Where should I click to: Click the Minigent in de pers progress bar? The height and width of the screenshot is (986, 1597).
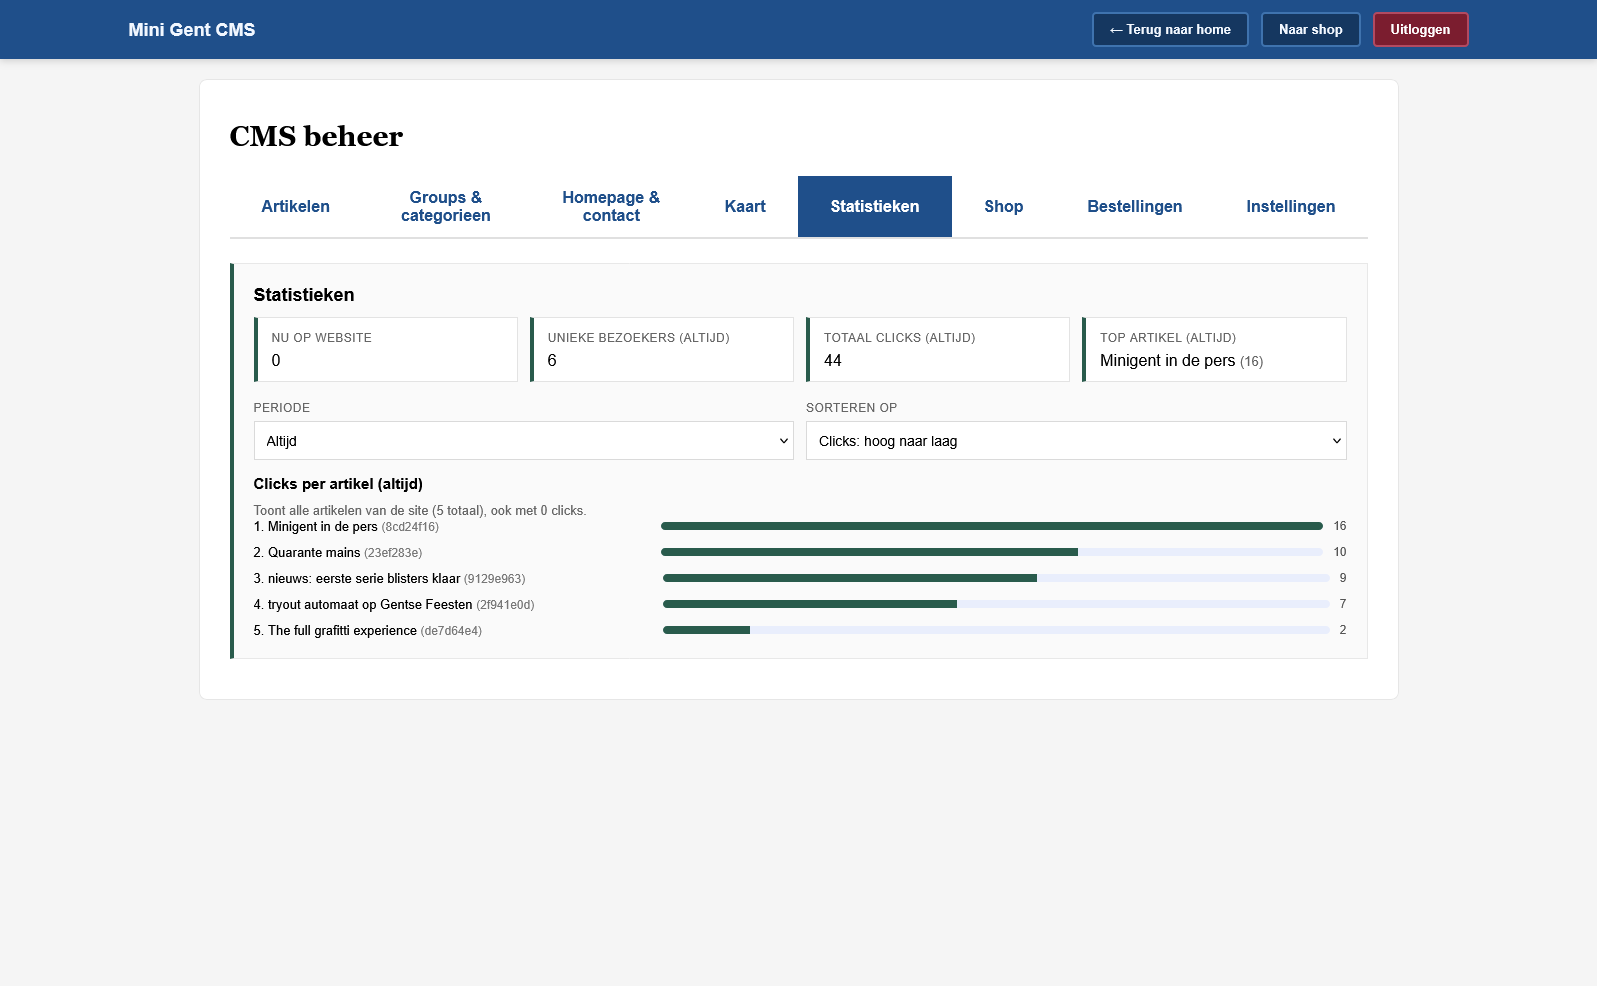(x=992, y=526)
